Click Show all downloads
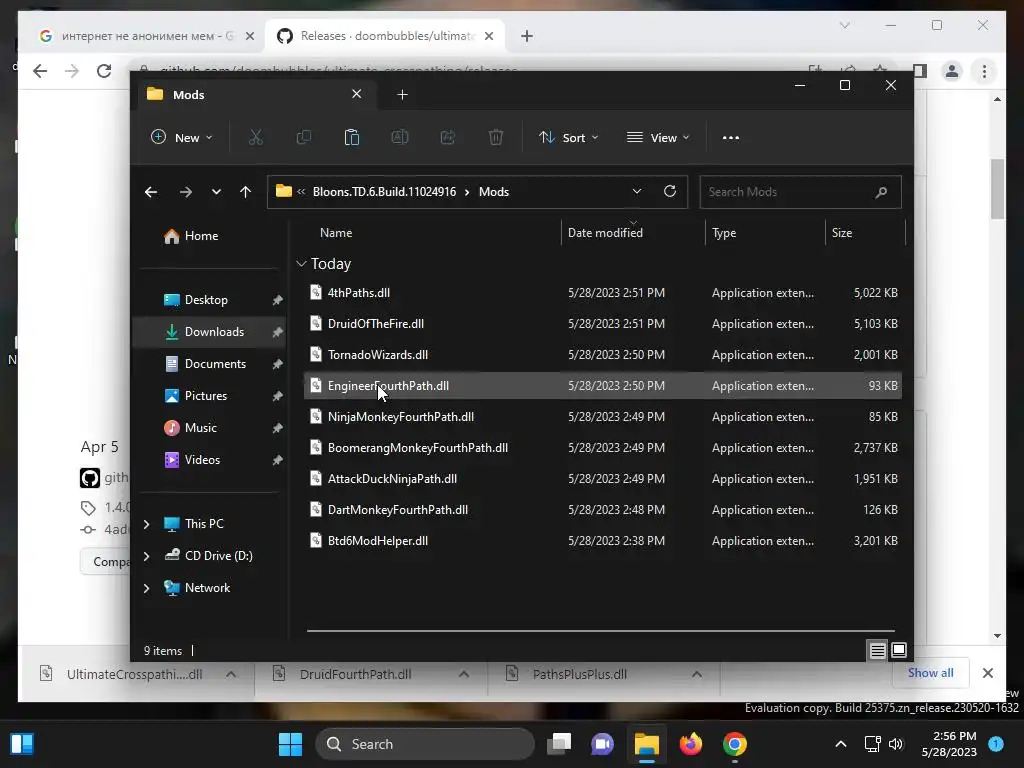 click(930, 673)
